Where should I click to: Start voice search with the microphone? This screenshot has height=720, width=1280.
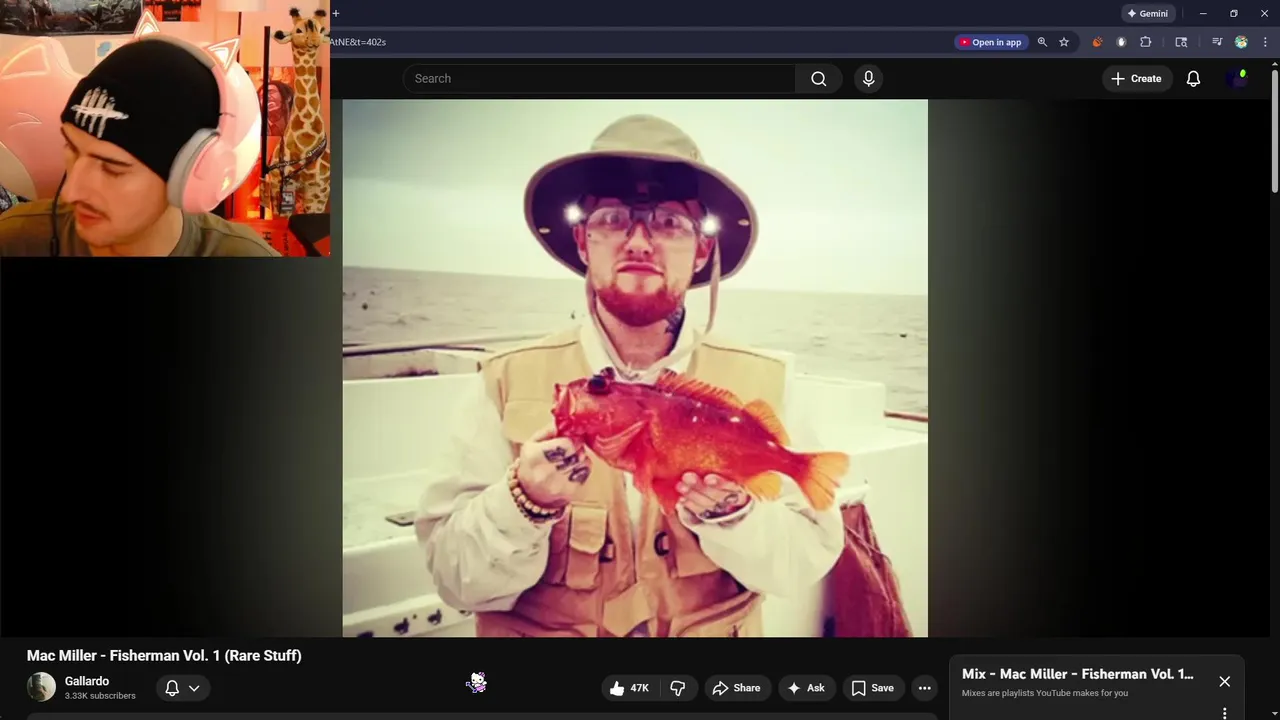click(868, 79)
